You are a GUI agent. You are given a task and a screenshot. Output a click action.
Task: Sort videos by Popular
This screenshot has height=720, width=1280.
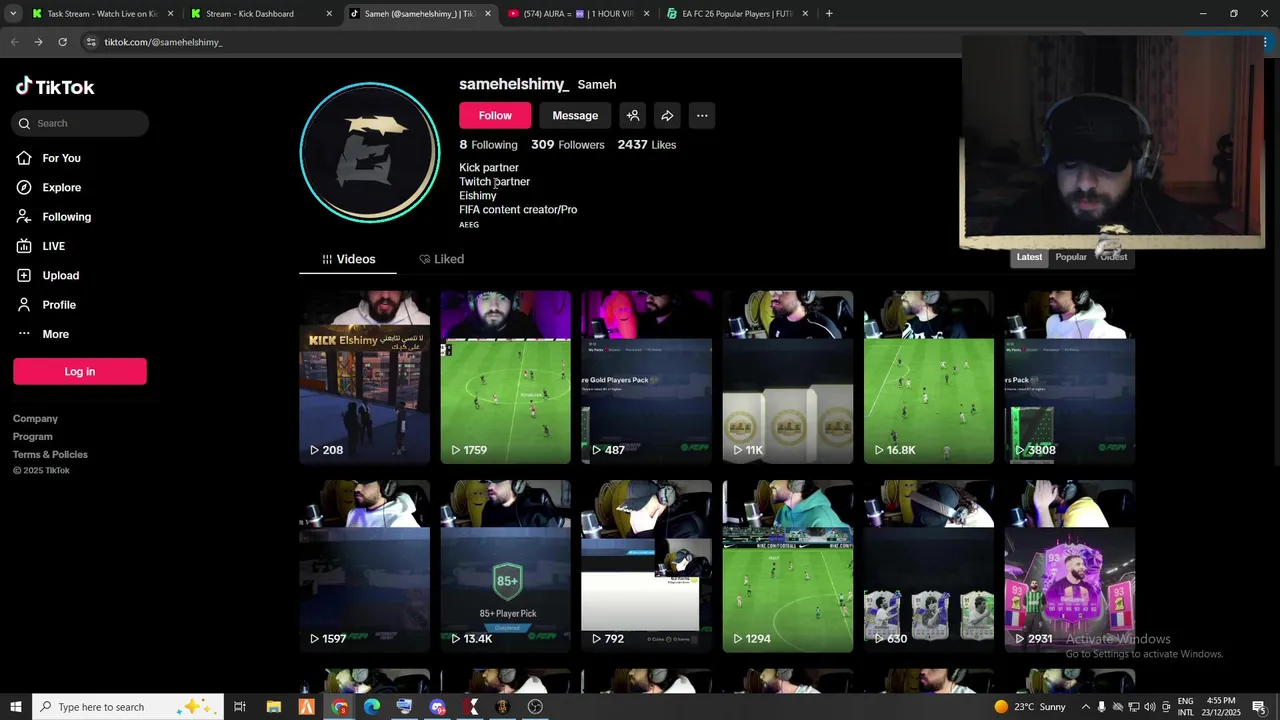click(1070, 257)
